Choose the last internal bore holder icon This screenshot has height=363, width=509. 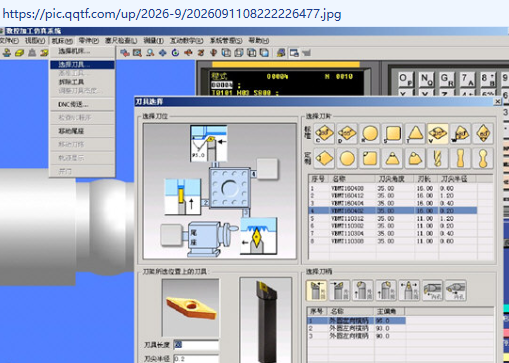(456, 290)
